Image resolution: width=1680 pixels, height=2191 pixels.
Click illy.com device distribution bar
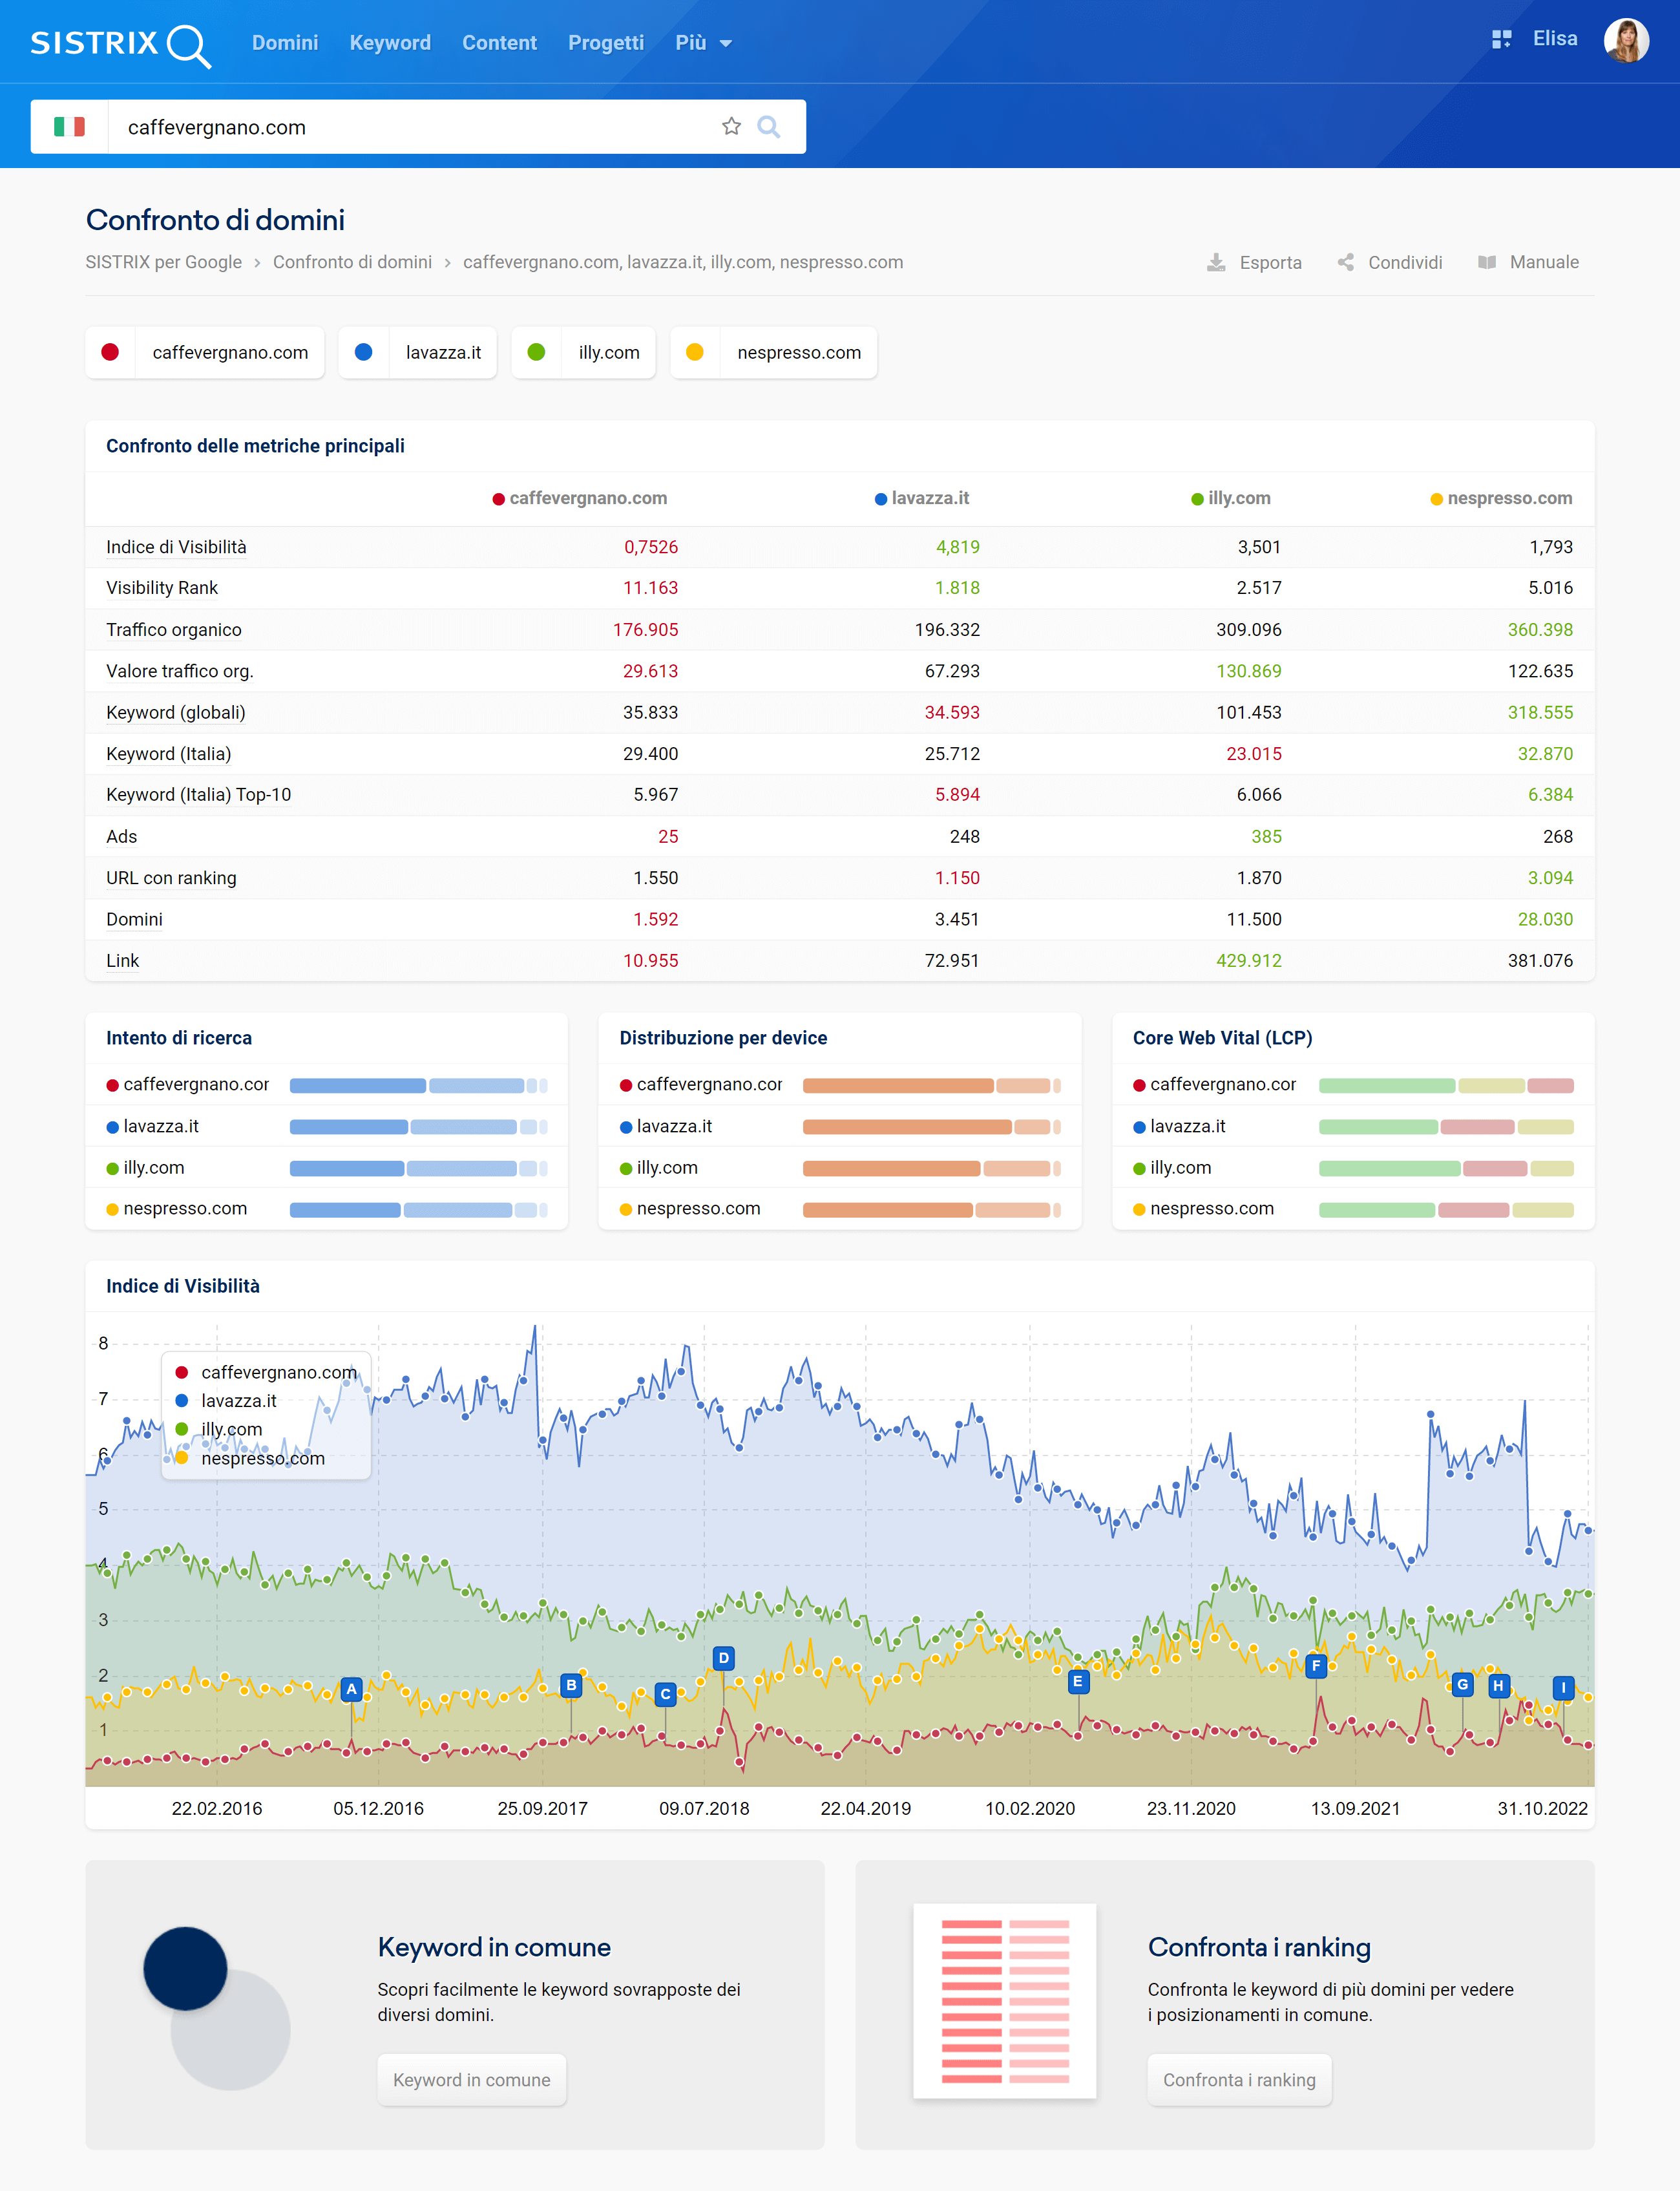932,1168
